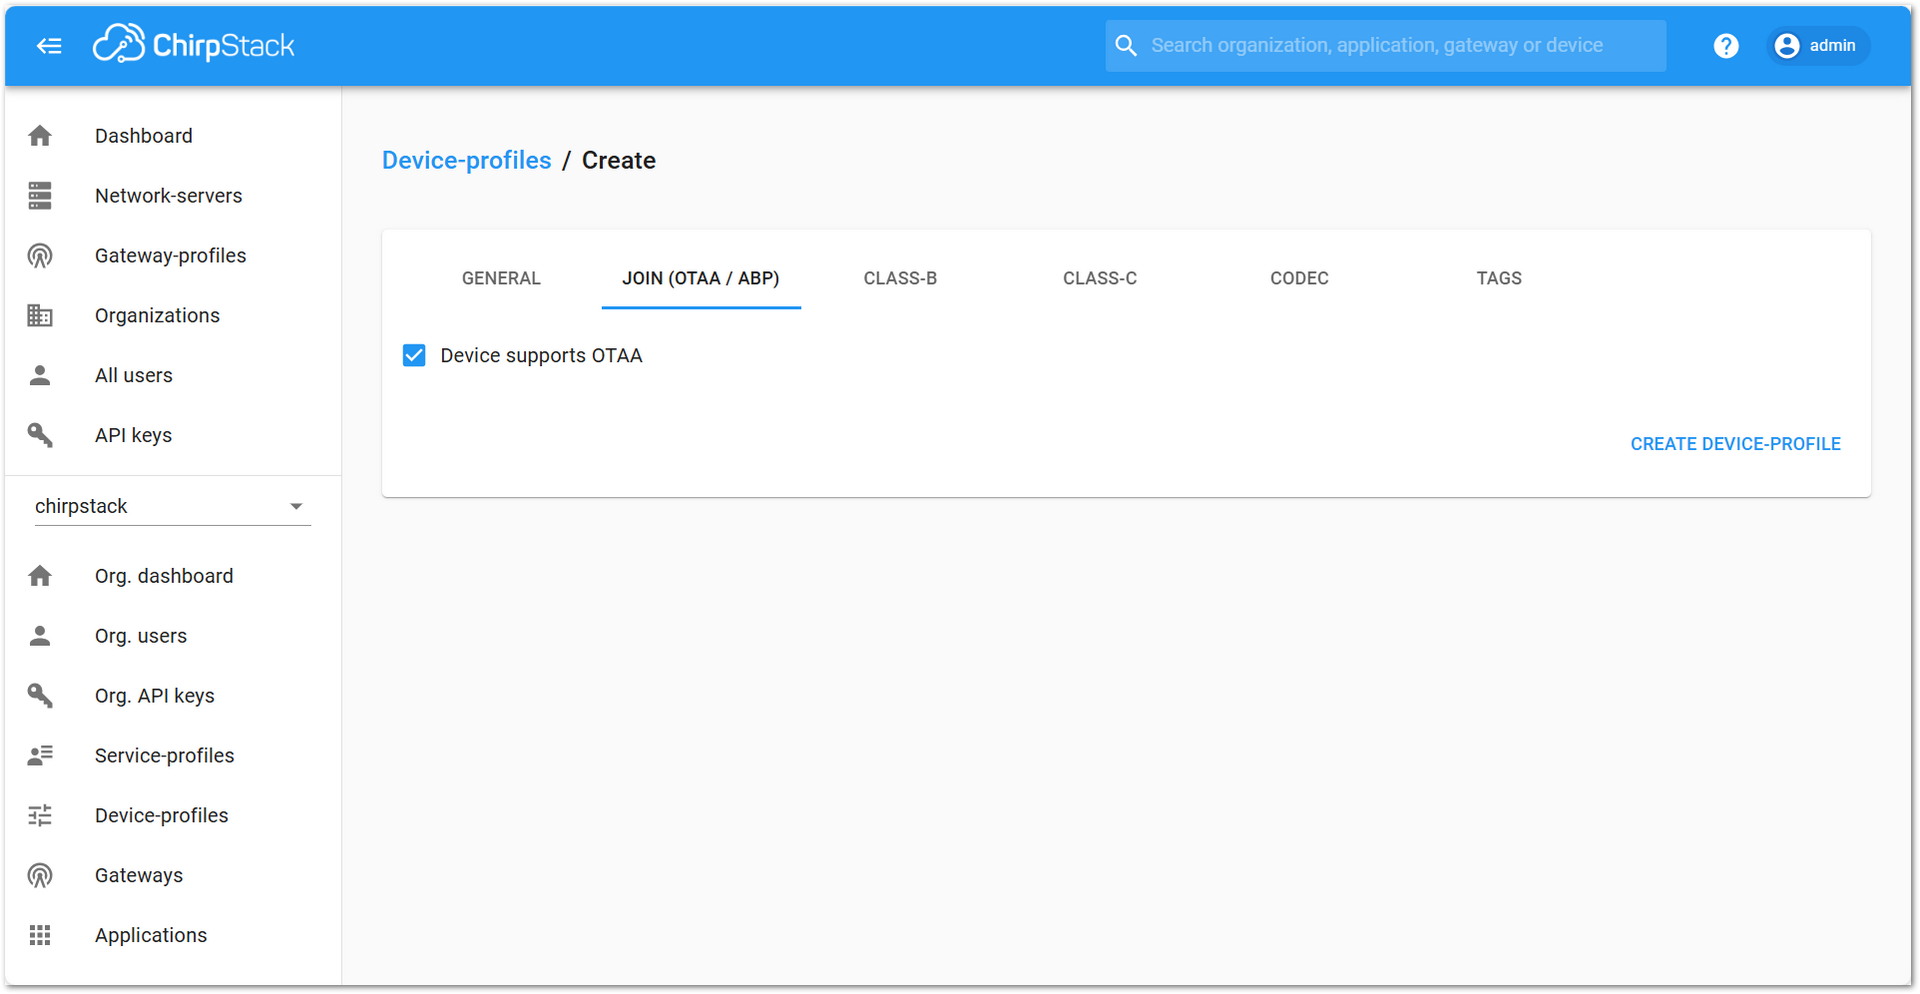
Task: Click the Applications grid icon
Action: (40, 935)
